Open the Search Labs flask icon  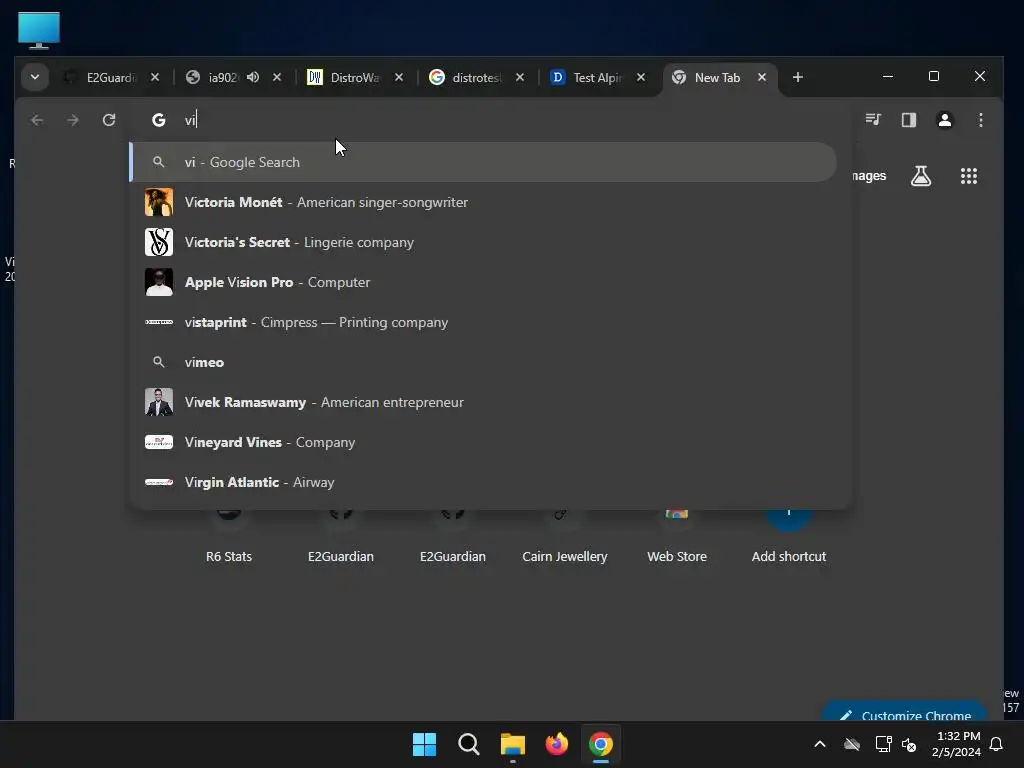(921, 176)
